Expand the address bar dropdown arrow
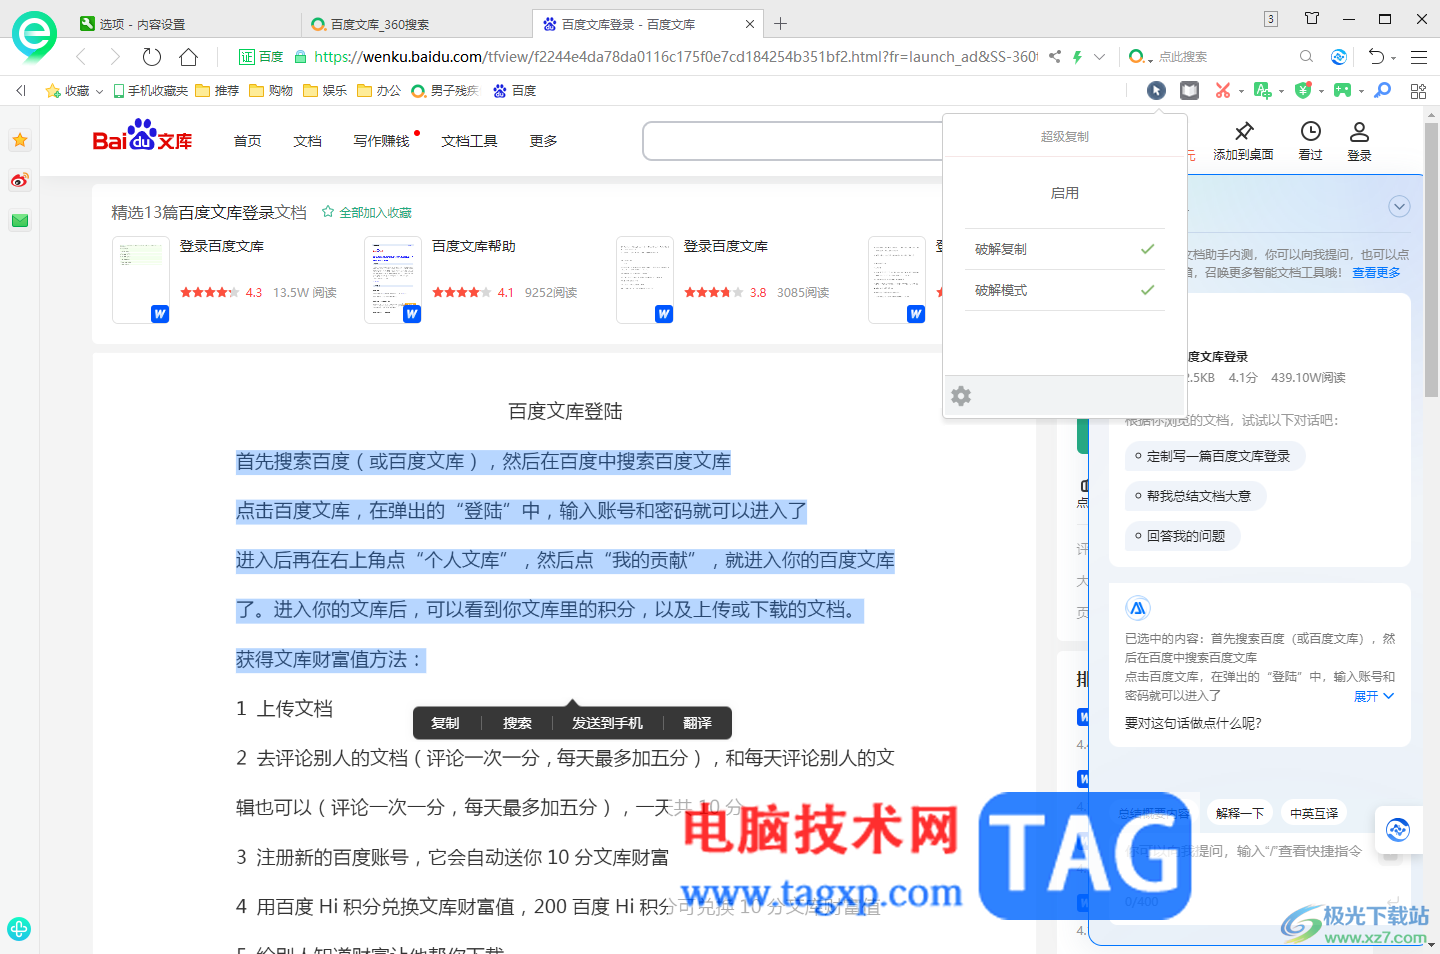This screenshot has height=954, width=1440. coord(1100,57)
